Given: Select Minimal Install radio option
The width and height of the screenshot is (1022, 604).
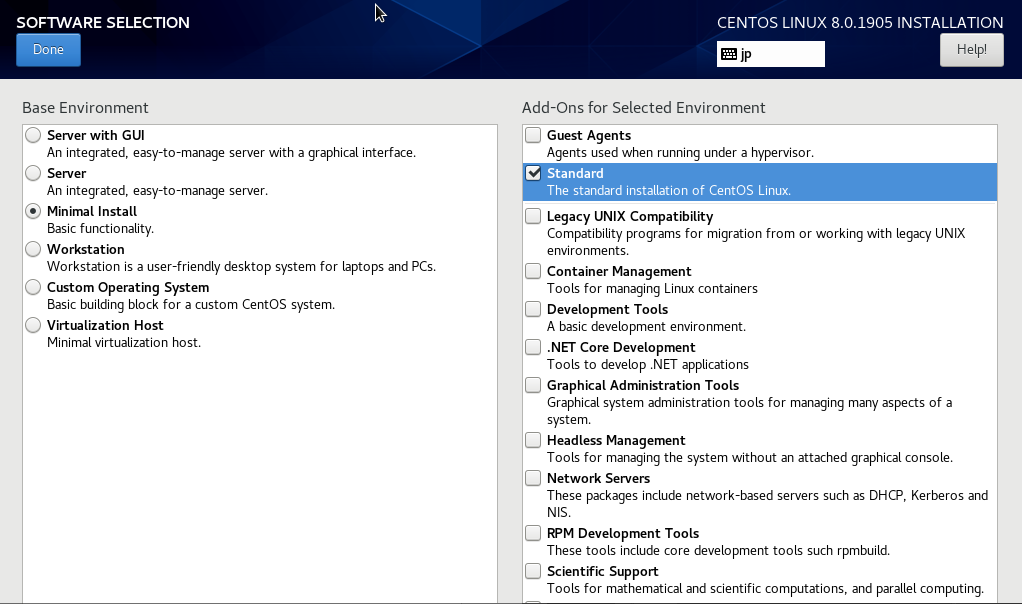Looking at the screenshot, I should coord(34,211).
